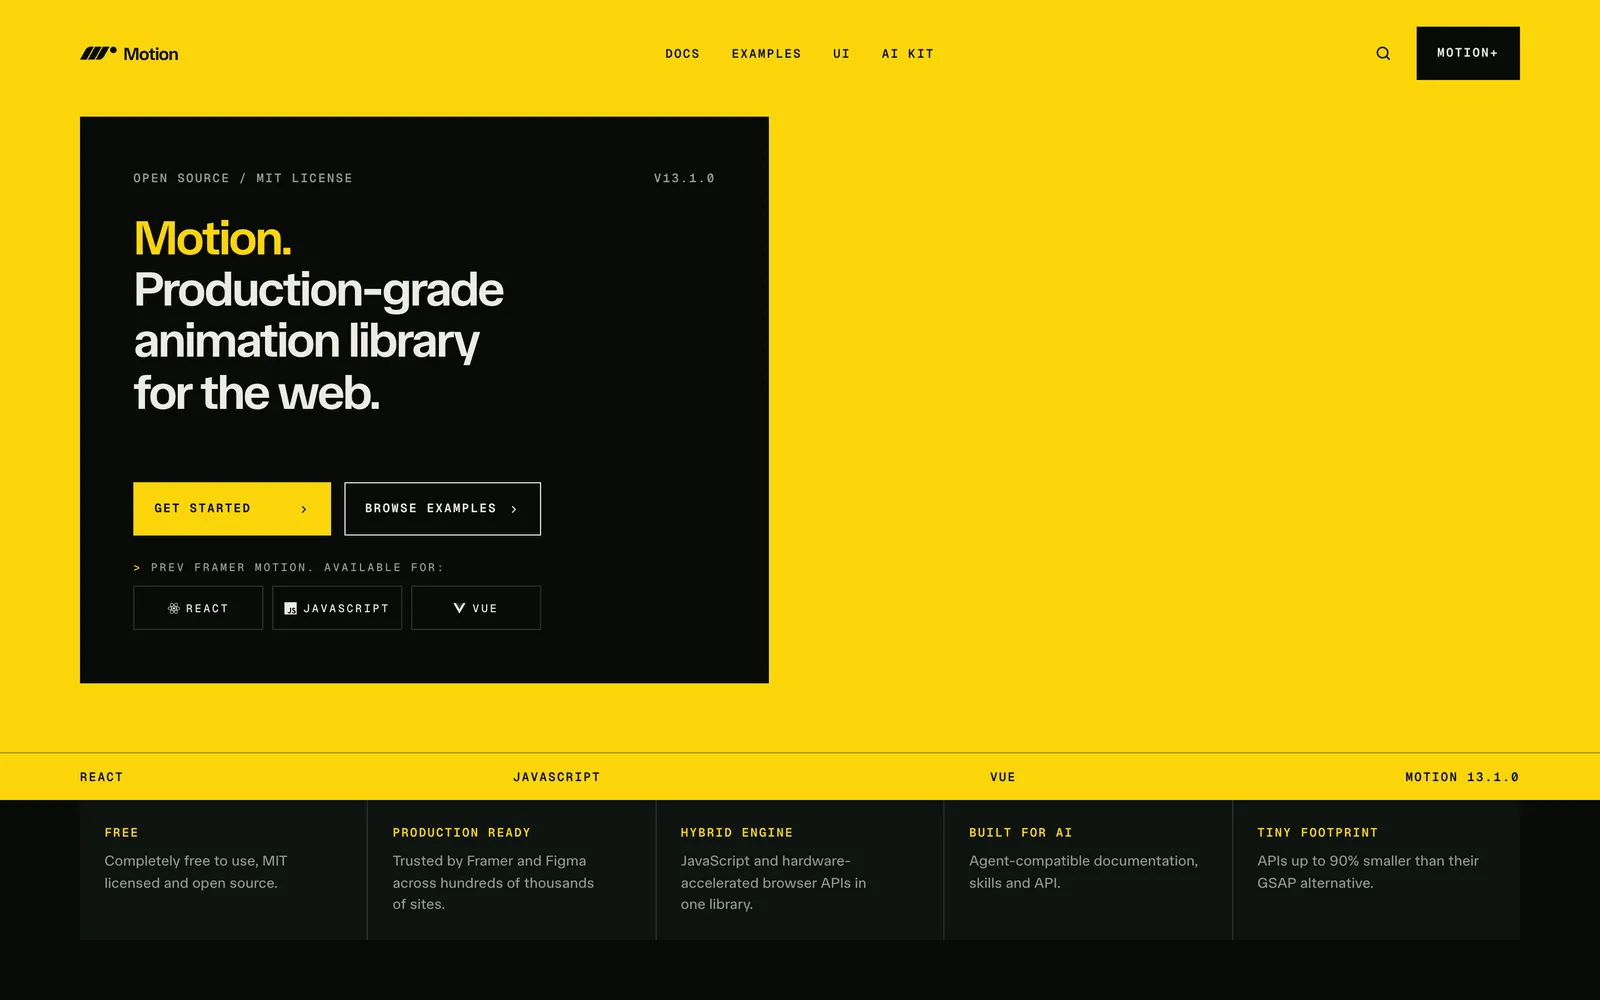This screenshot has height=1000, width=1600.
Task: Click the Built for AI card heading
Action: [1021, 833]
